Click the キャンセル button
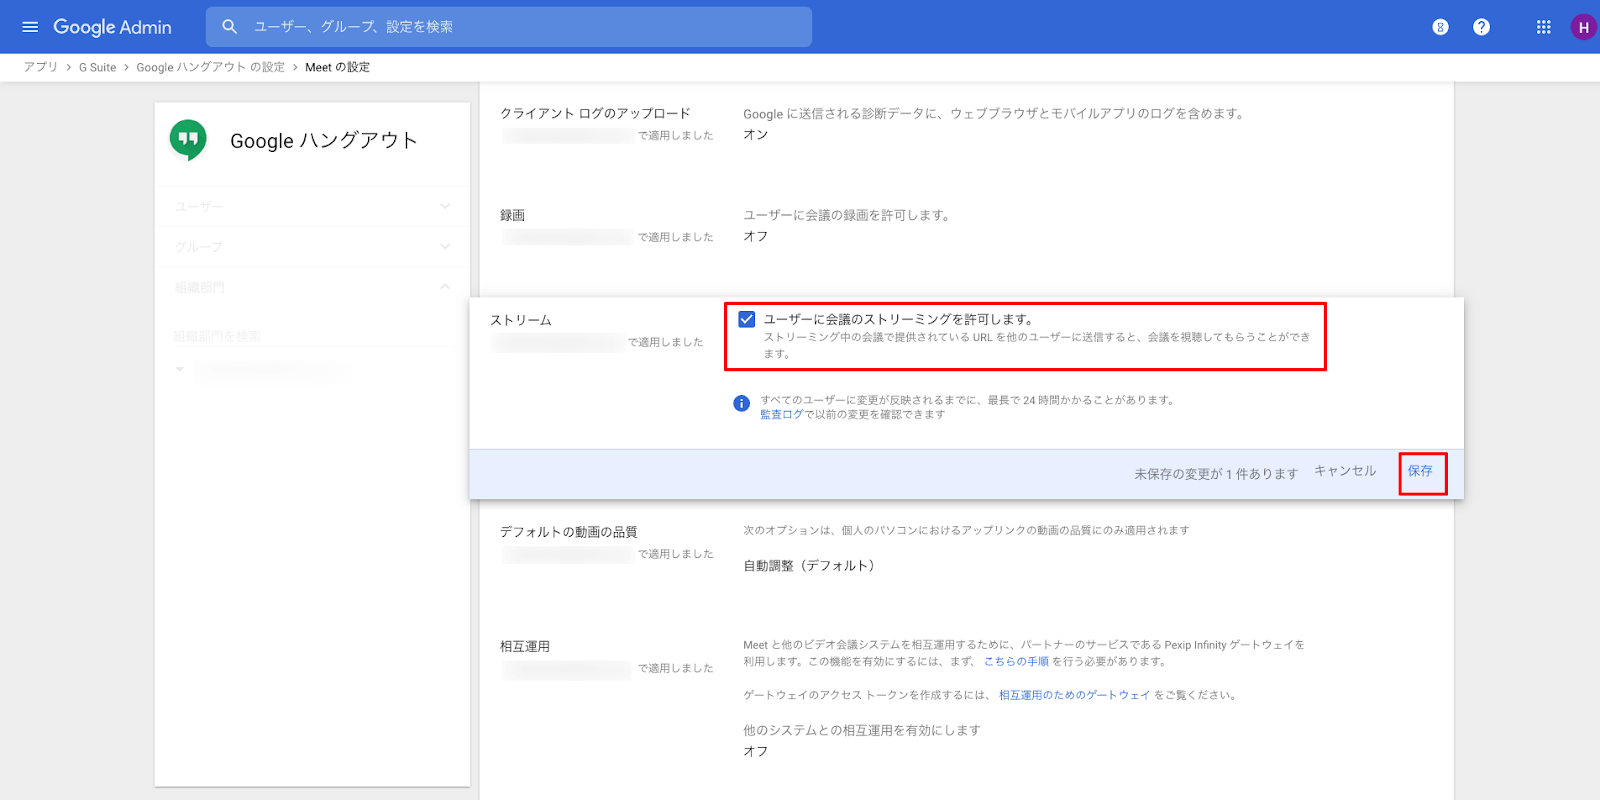 tap(1344, 471)
